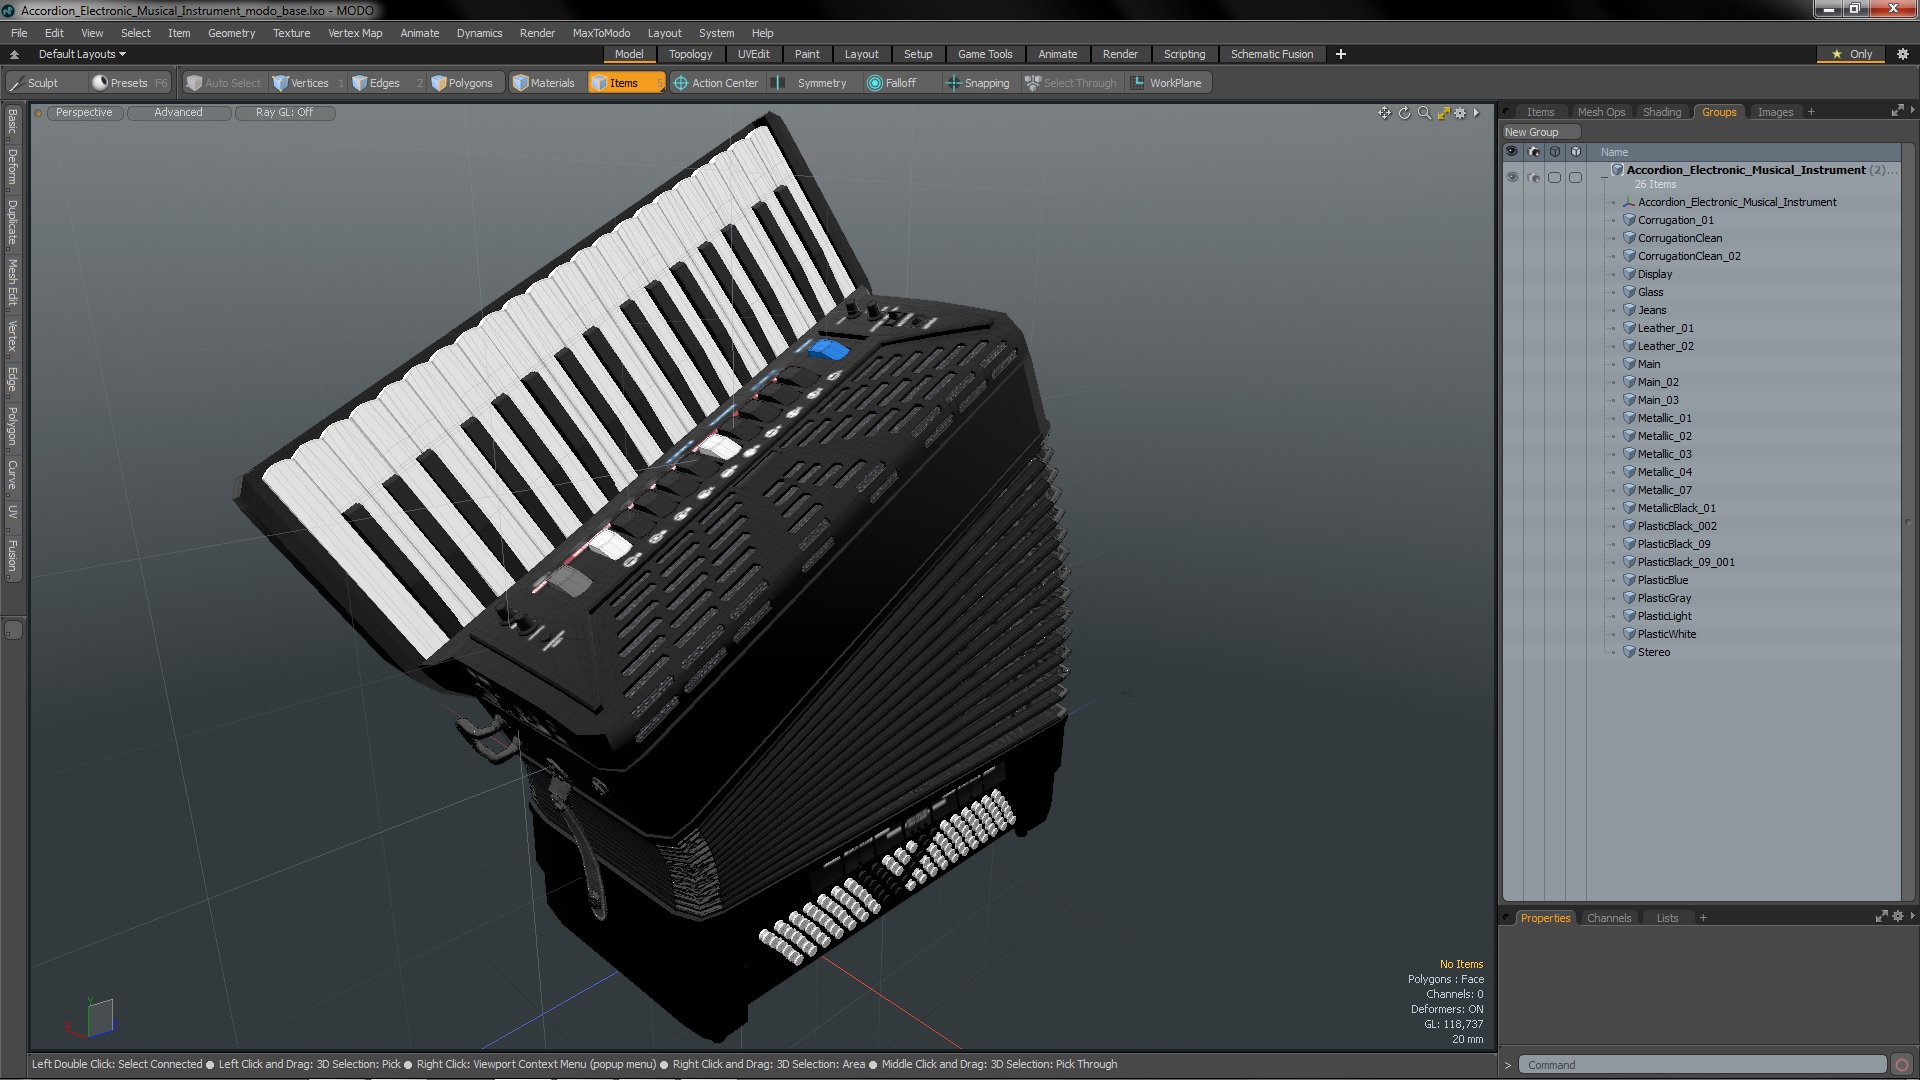Click the New Group button
This screenshot has width=1920, height=1080.
coord(1539,132)
